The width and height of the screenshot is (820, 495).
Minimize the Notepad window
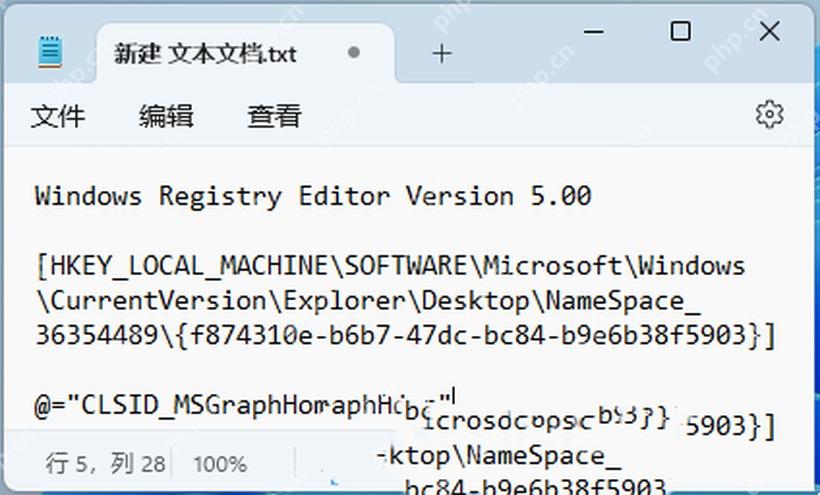pyautogui.click(x=594, y=32)
